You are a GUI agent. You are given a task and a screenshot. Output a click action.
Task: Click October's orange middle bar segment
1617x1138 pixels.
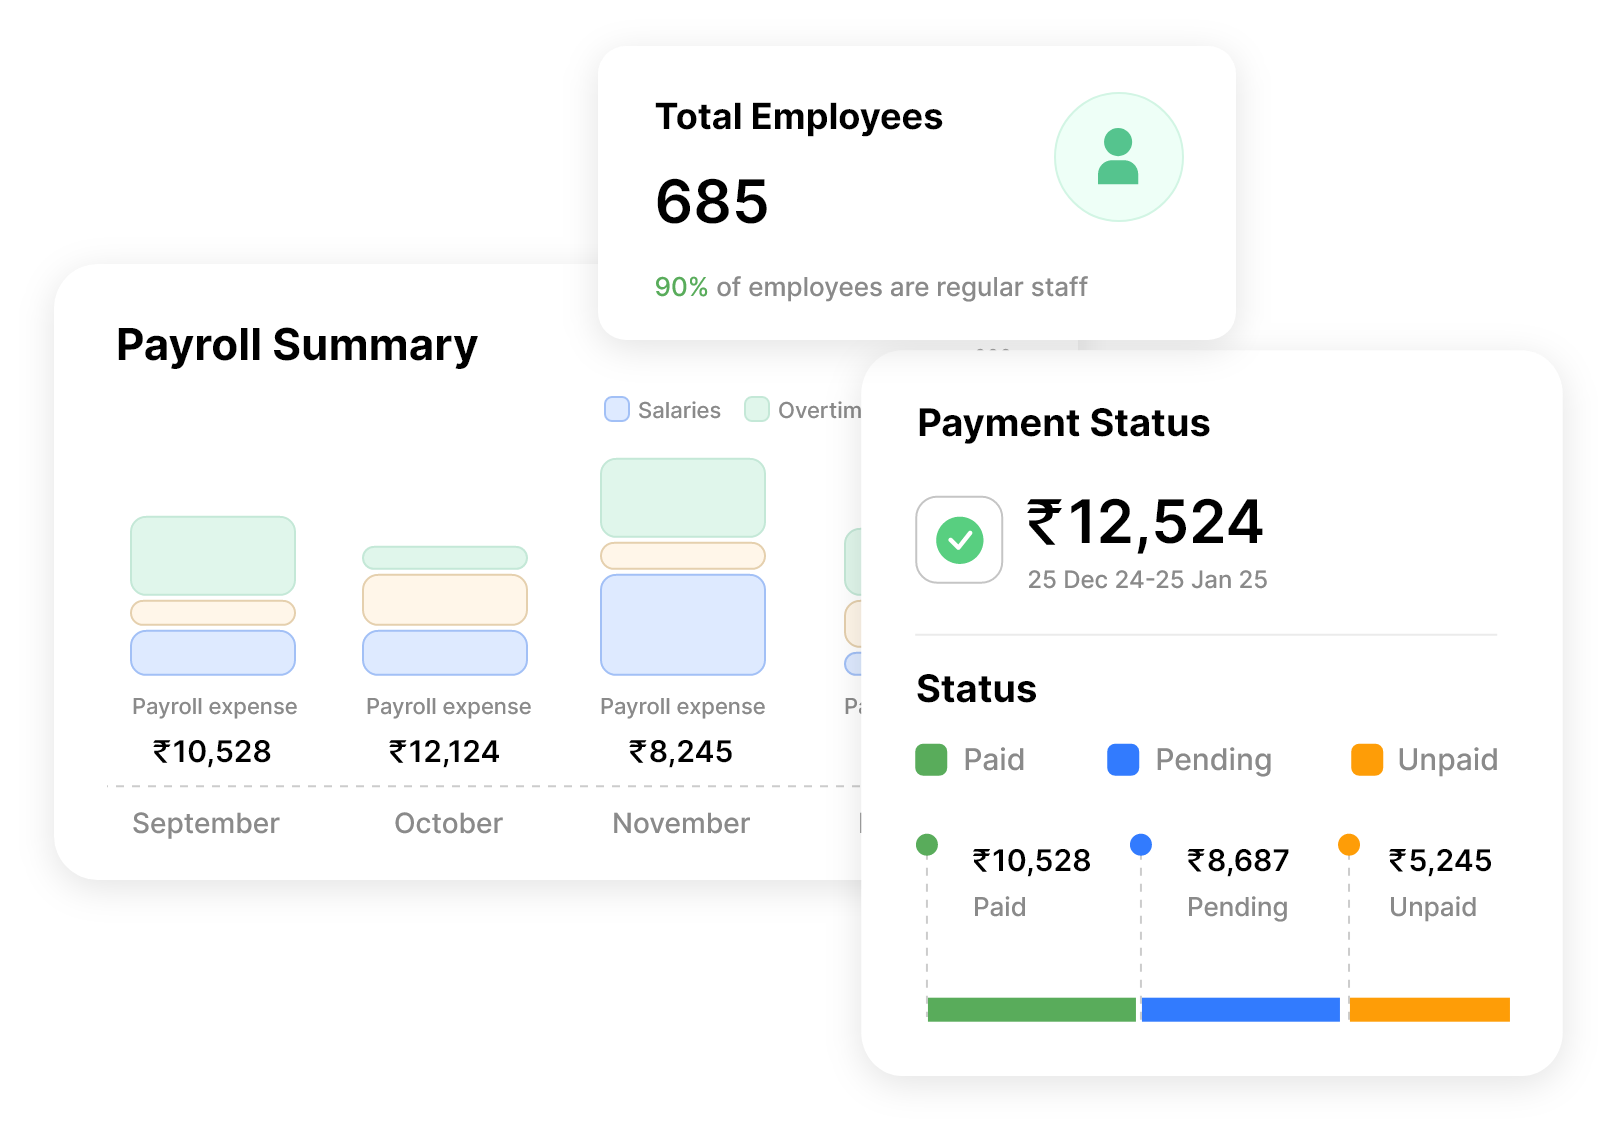[x=445, y=600]
